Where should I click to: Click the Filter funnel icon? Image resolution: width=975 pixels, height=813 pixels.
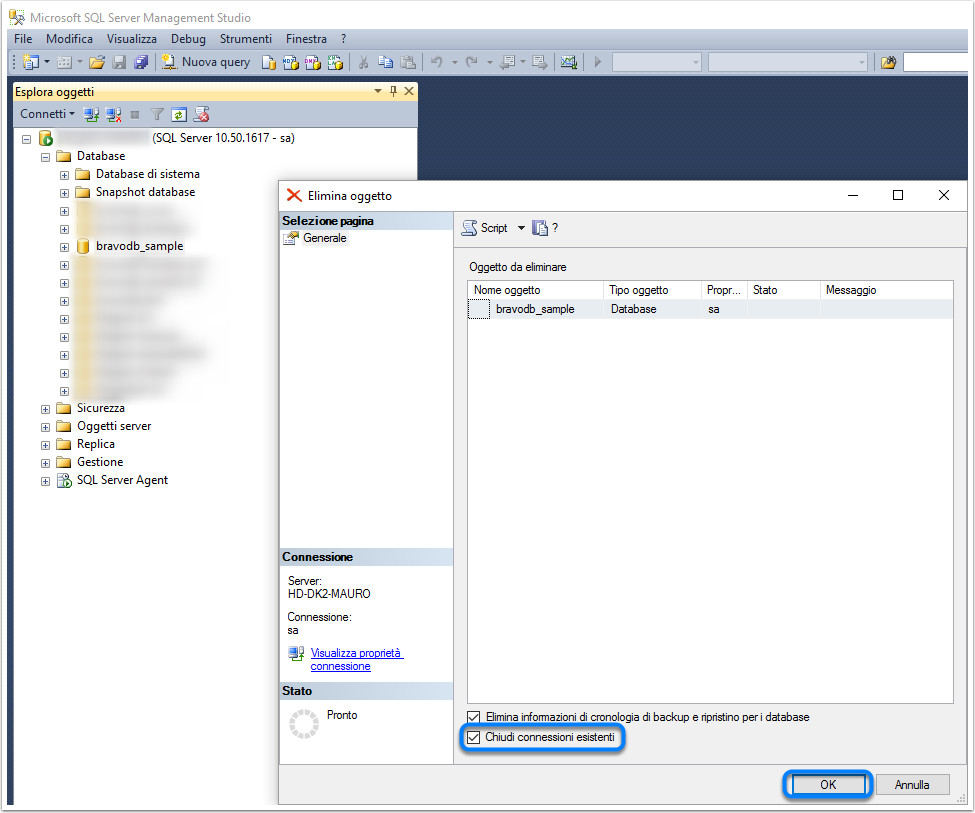pyautogui.click(x=157, y=114)
